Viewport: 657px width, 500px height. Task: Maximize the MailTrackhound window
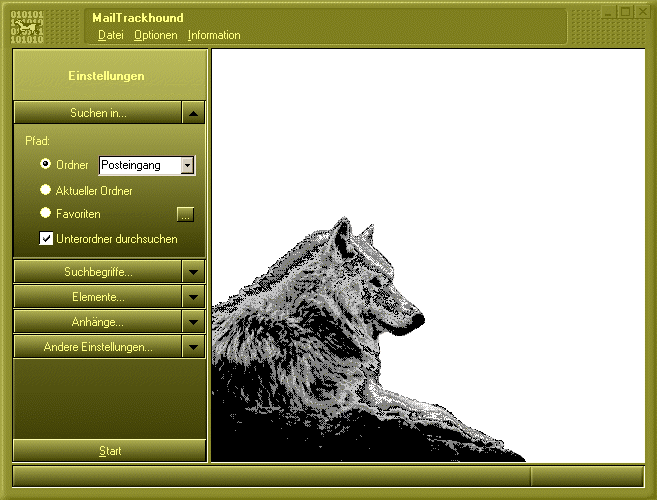(624, 12)
